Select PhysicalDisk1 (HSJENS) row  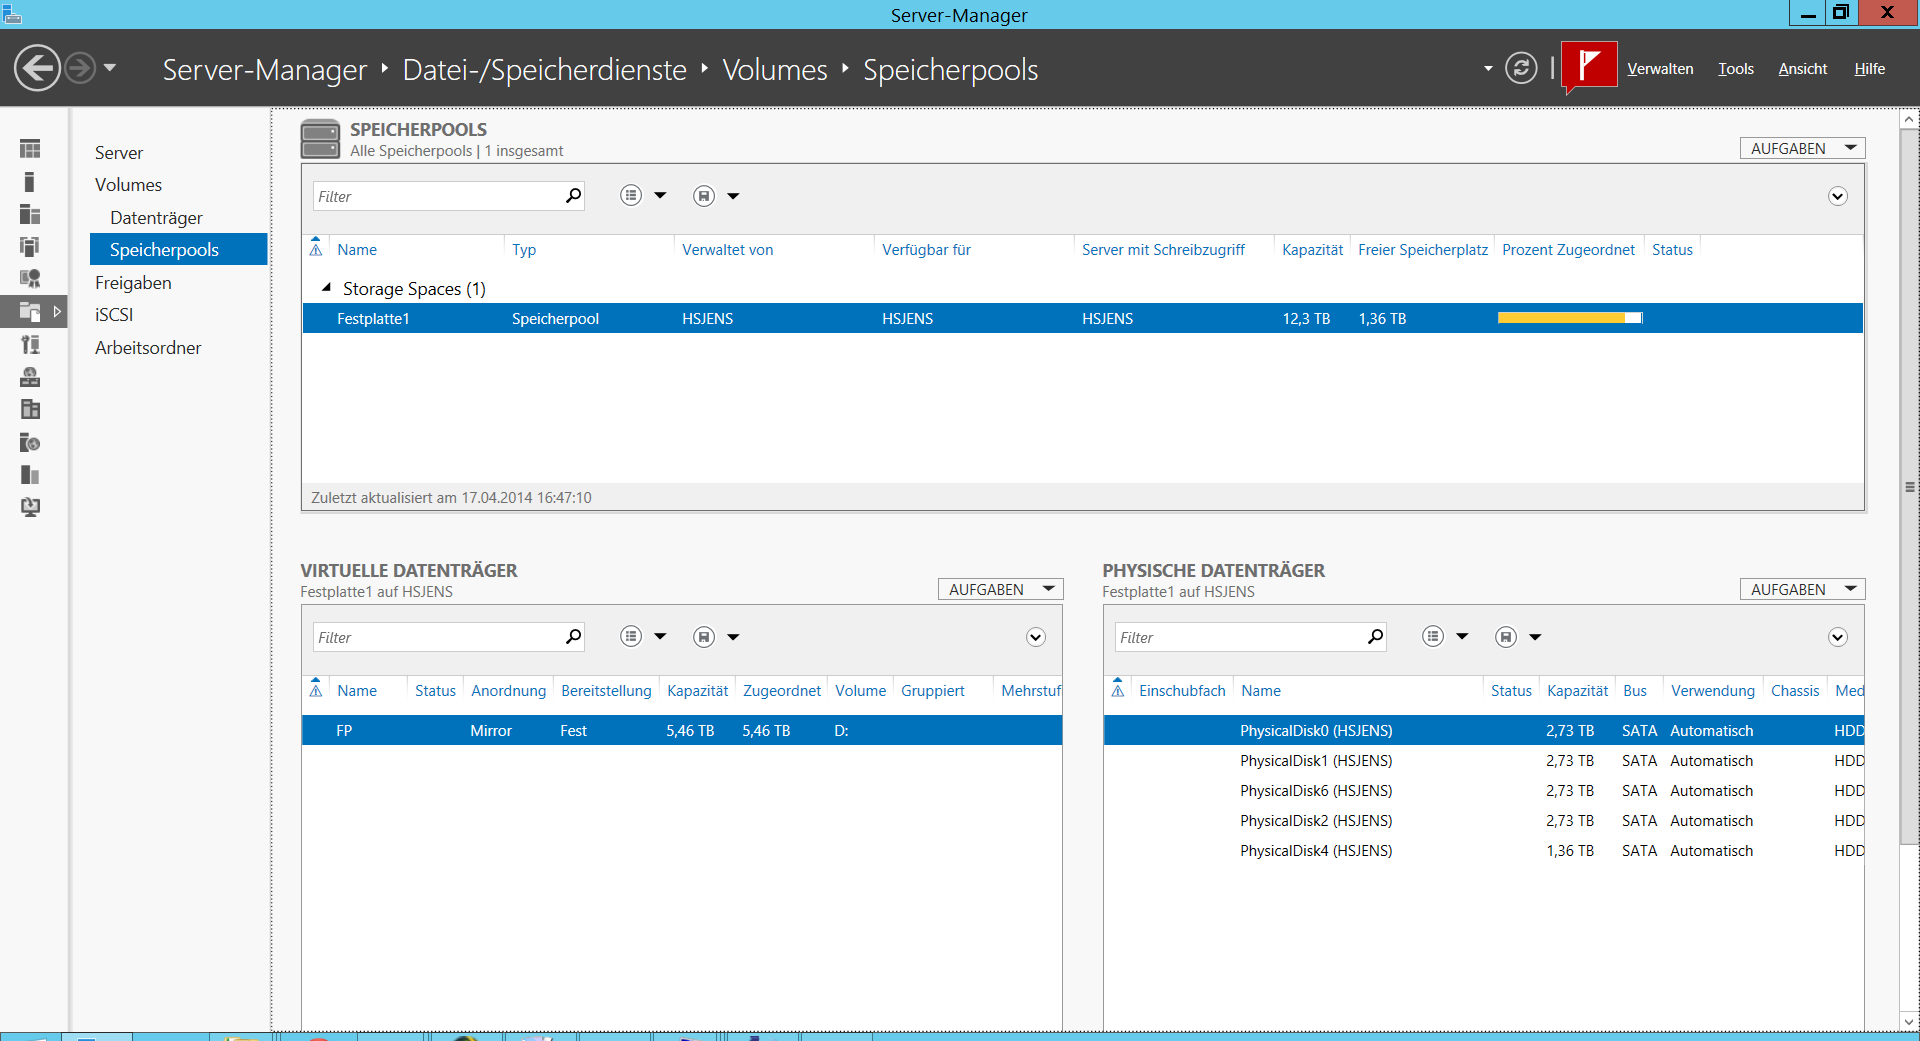[1484, 760]
